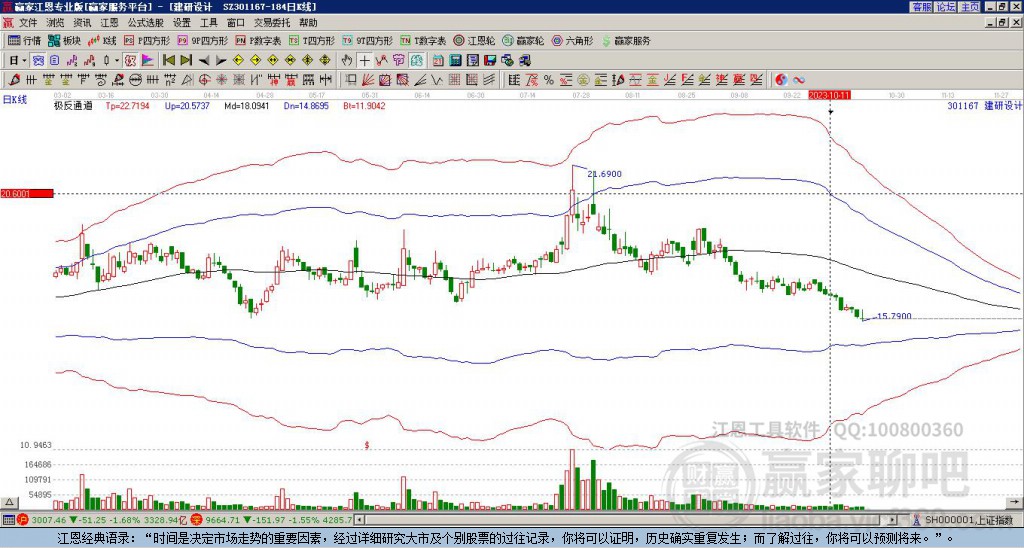Jump to the first bar icon
Screen dimensions: 1024x548
[x=168, y=61]
